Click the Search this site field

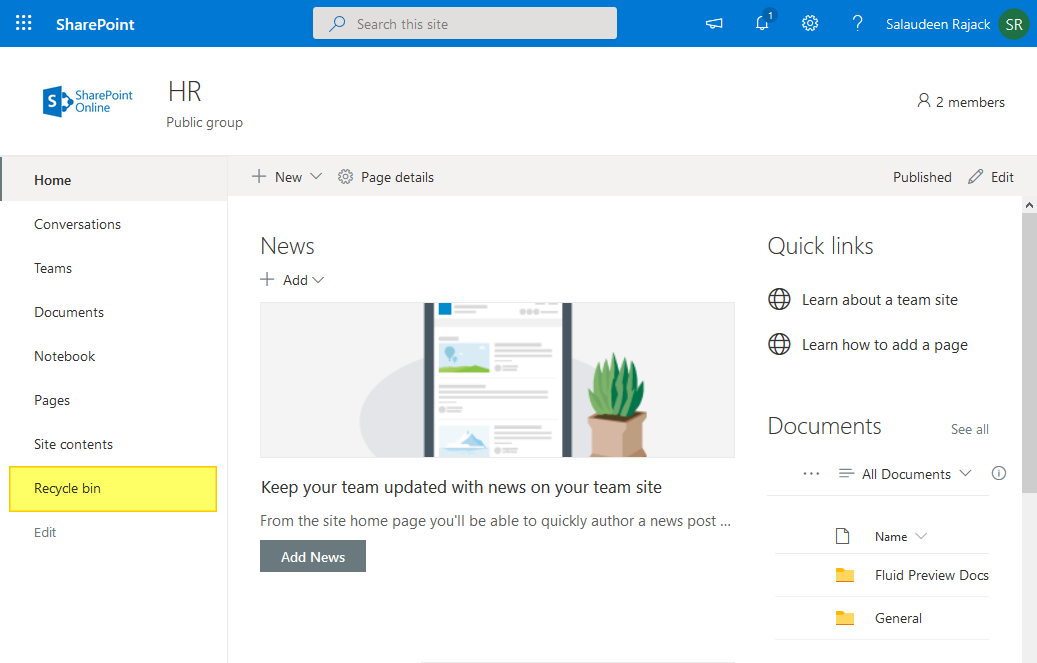[x=464, y=22]
